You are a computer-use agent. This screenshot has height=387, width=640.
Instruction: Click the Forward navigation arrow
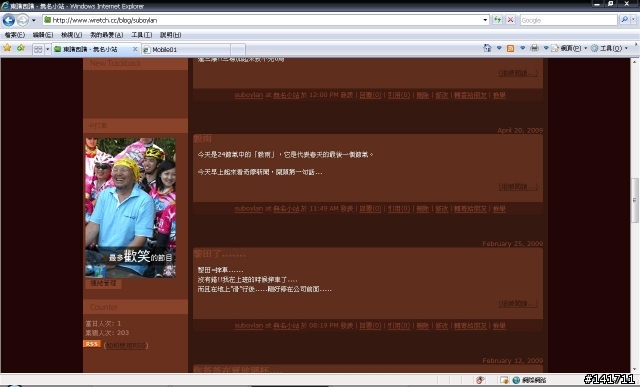(x=23, y=20)
